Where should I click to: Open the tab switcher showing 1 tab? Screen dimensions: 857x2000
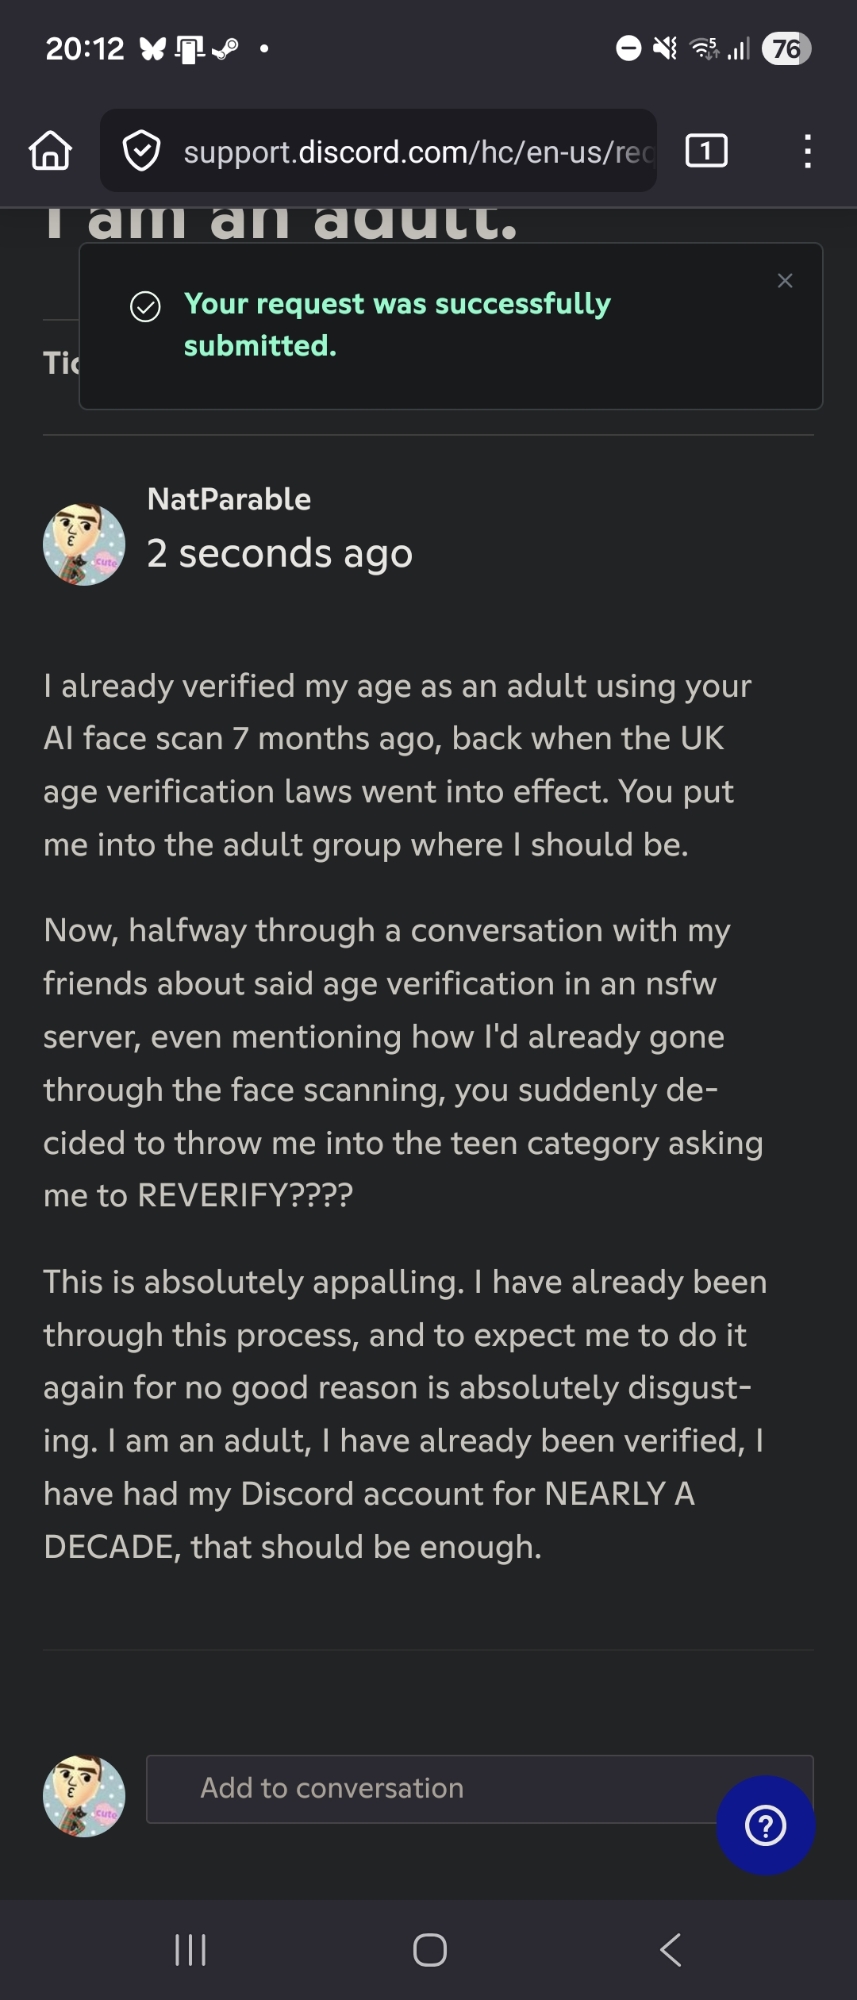[706, 151]
